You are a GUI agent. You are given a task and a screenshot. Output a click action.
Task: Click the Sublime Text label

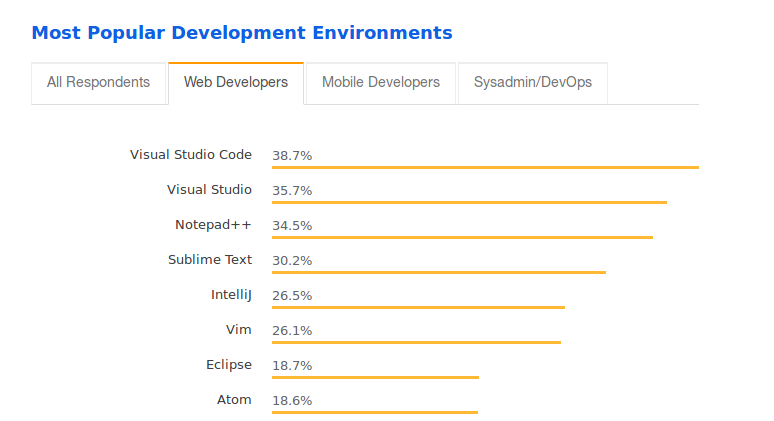pyautogui.click(x=210, y=260)
